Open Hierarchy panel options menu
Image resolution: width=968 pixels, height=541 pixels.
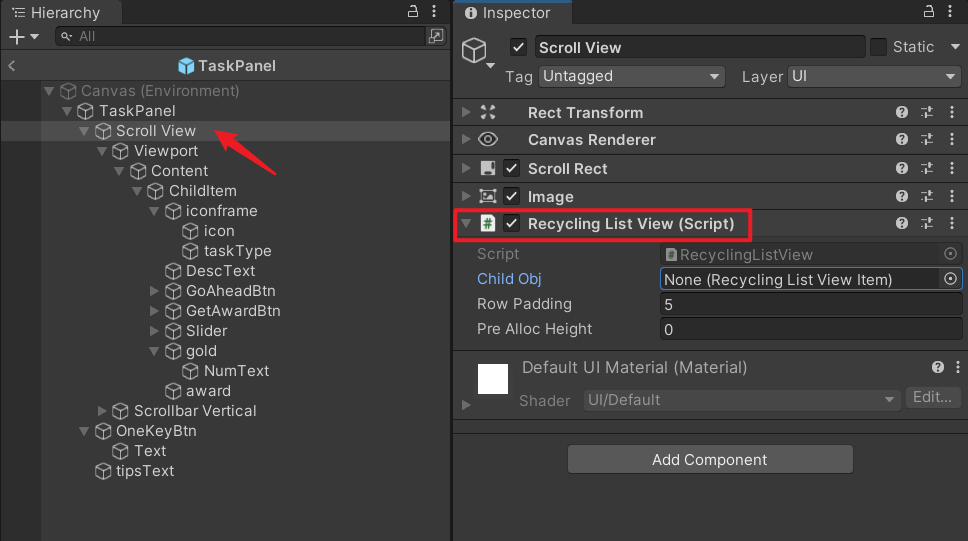click(434, 11)
